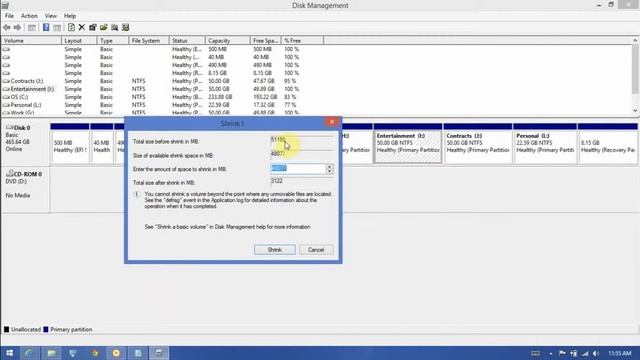Click the black Unallocated legend swatch
This screenshot has width=640, height=360.
[6, 329]
